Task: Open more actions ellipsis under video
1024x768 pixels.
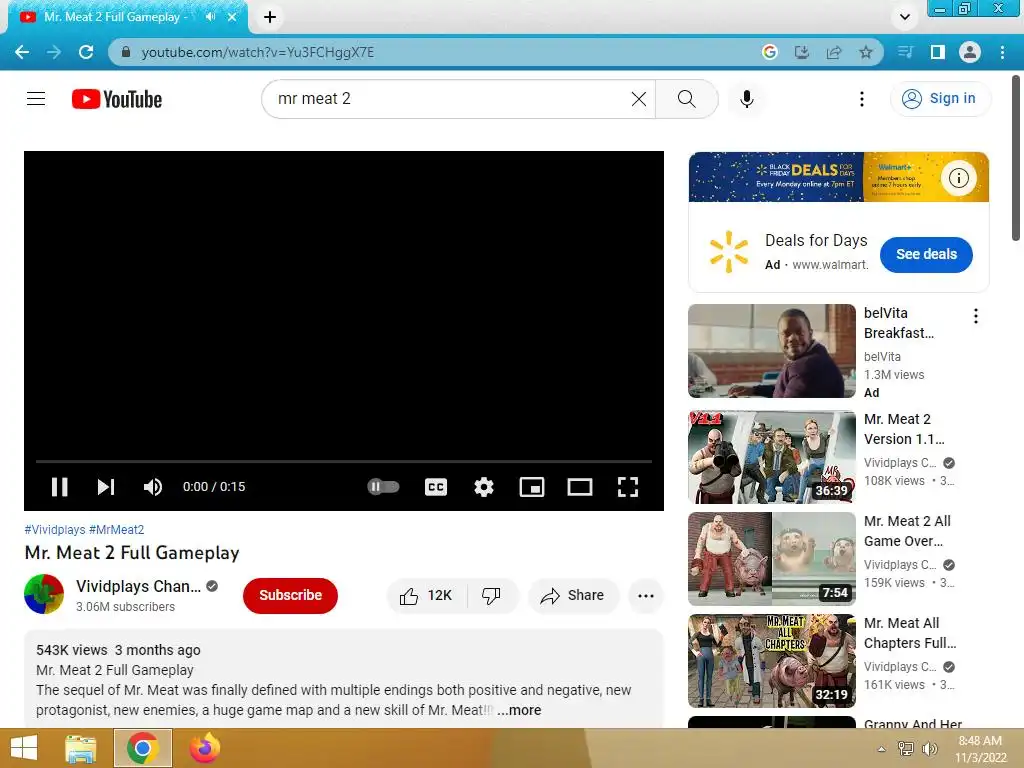Action: point(646,596)
